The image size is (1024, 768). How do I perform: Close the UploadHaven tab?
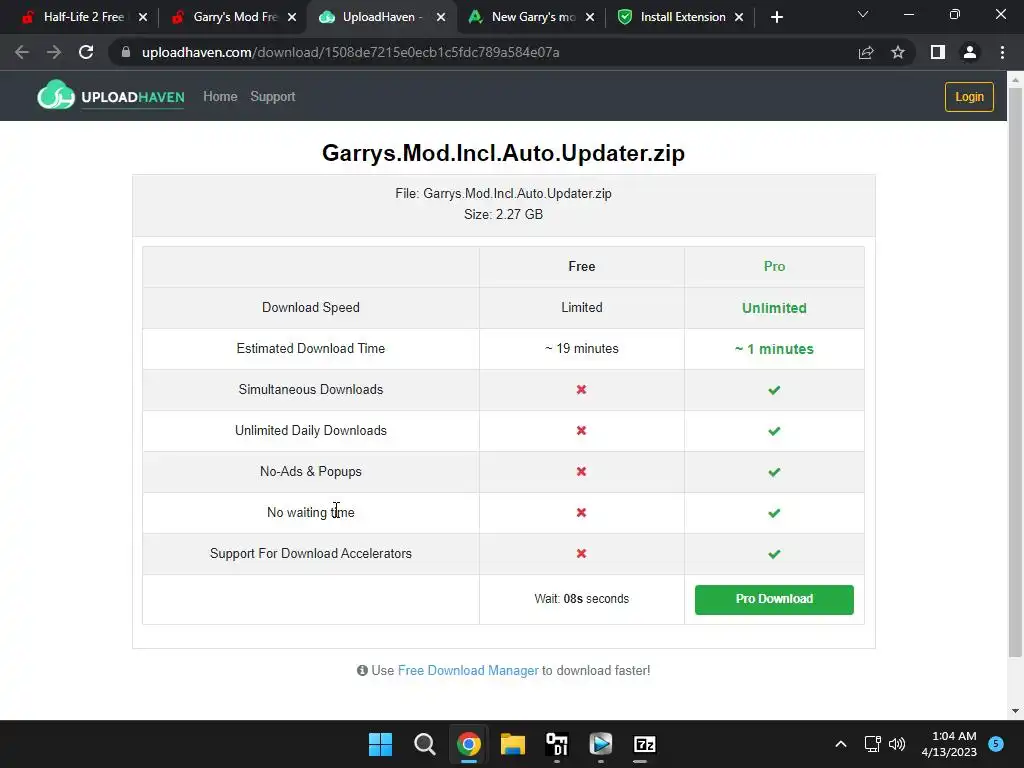tap(441, 18)
